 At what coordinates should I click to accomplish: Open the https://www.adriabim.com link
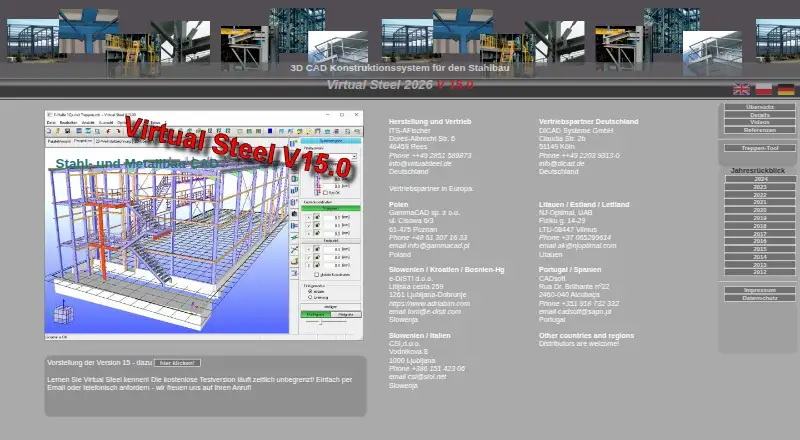429,303
